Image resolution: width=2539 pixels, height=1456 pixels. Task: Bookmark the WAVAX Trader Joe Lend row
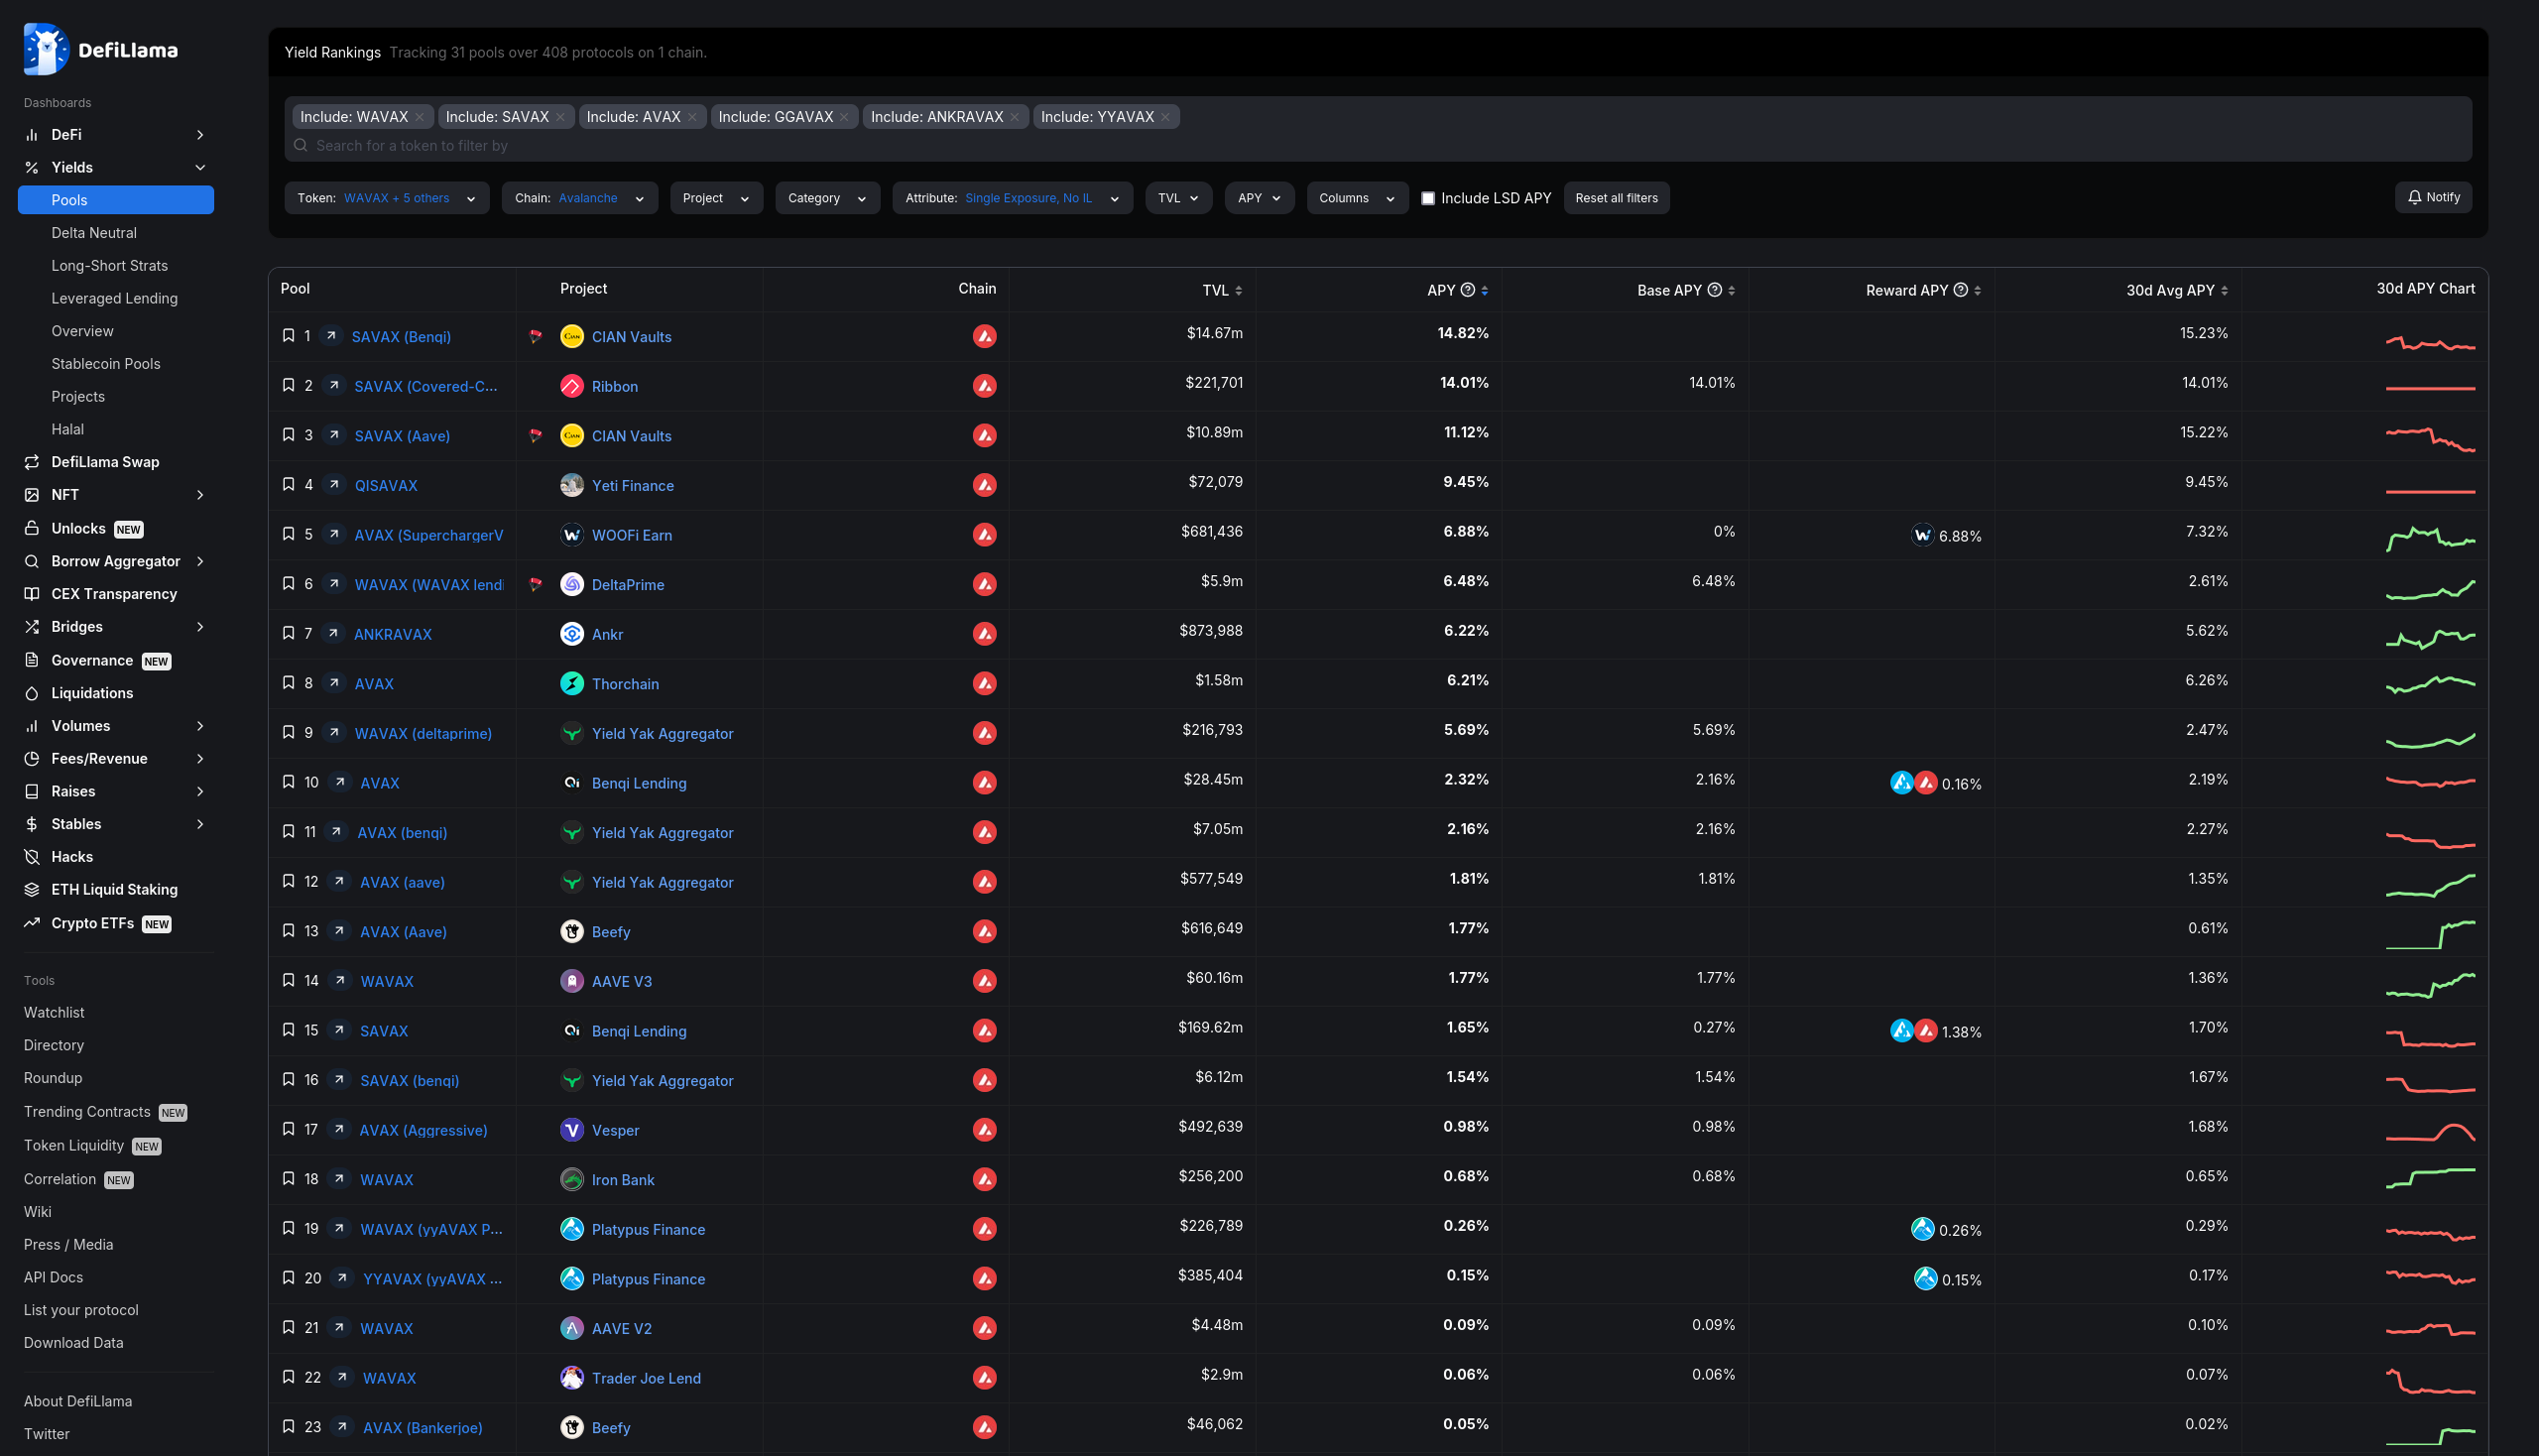point(288,1377)
